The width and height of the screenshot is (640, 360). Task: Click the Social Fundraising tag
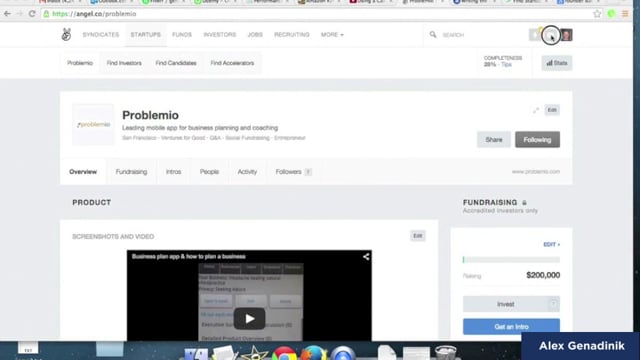click(x=247, y=138)
